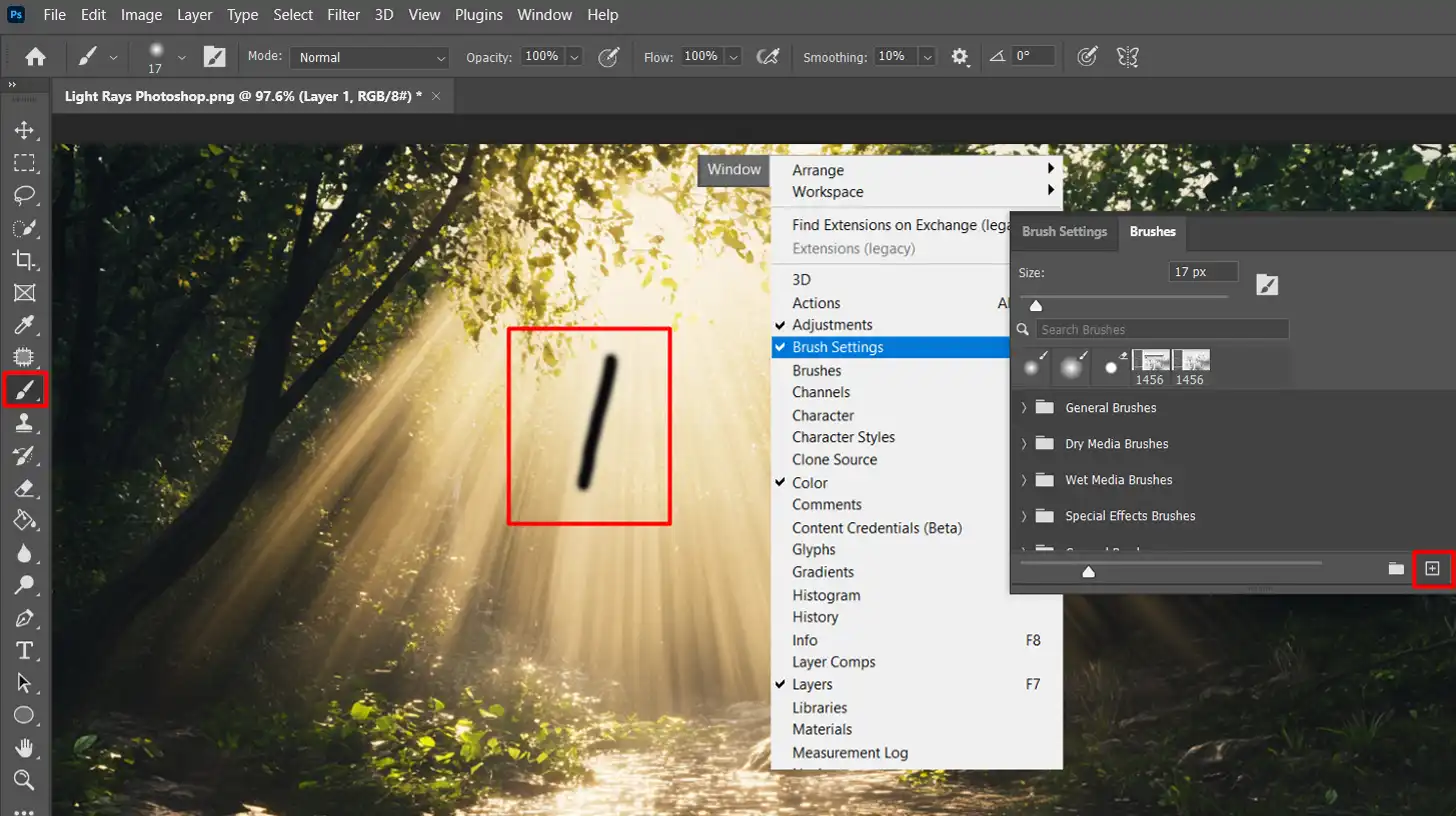The width and height of the screenshot is (1456, 816).
Task: Adjust brush thumbnail size slider
Action: 1089,572
